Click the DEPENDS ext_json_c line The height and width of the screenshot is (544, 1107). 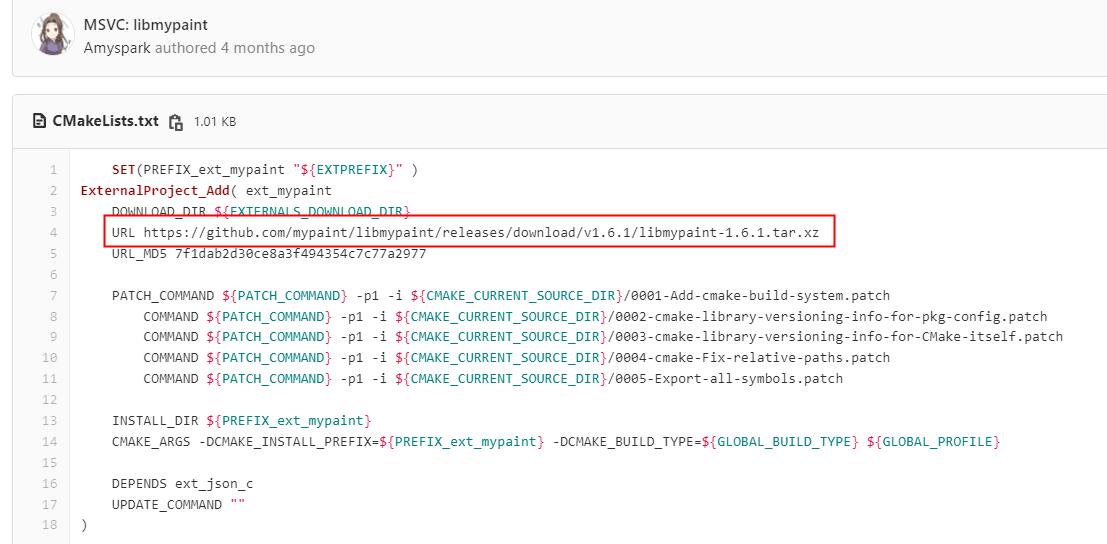pyautogui.click(x=182, y=484)
